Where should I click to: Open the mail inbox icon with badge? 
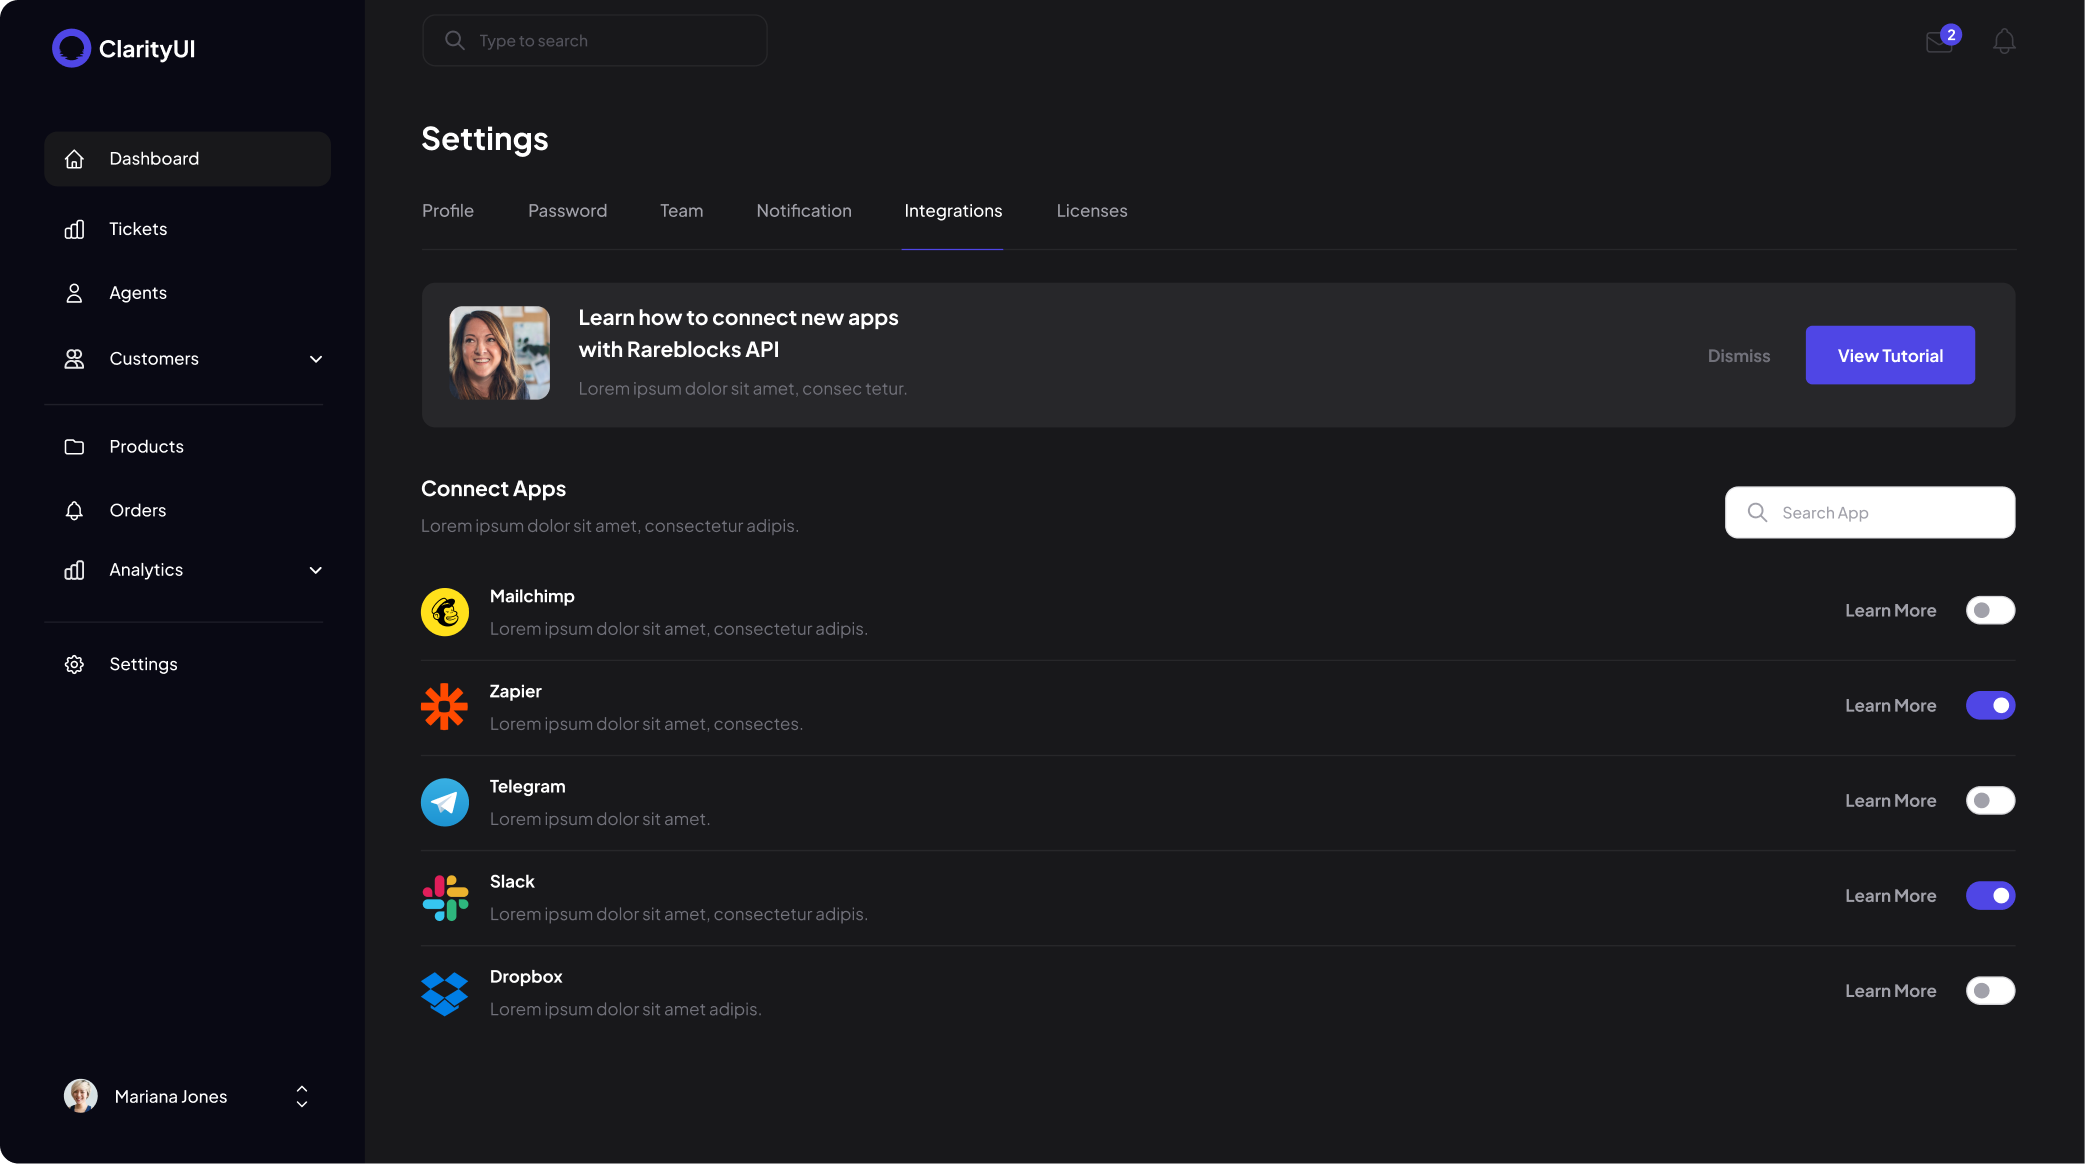pos(1941,41)
